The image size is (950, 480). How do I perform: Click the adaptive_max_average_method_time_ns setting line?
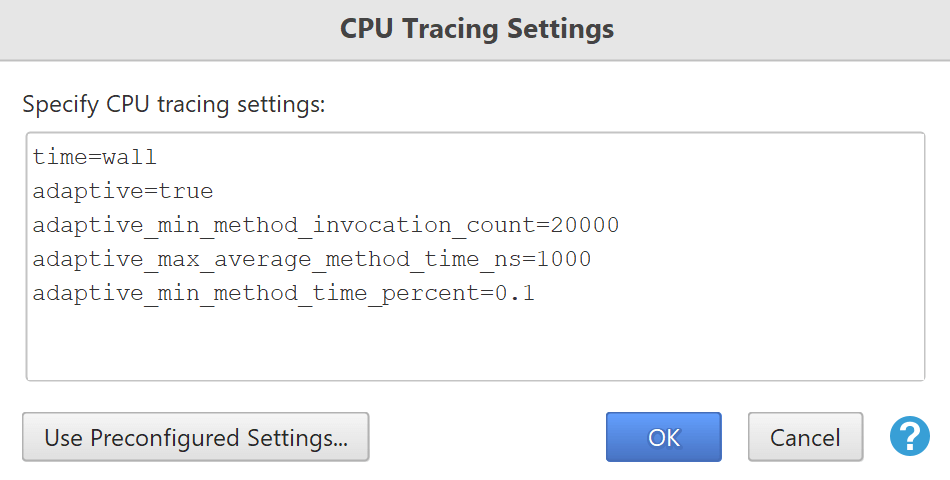(312, 259)
